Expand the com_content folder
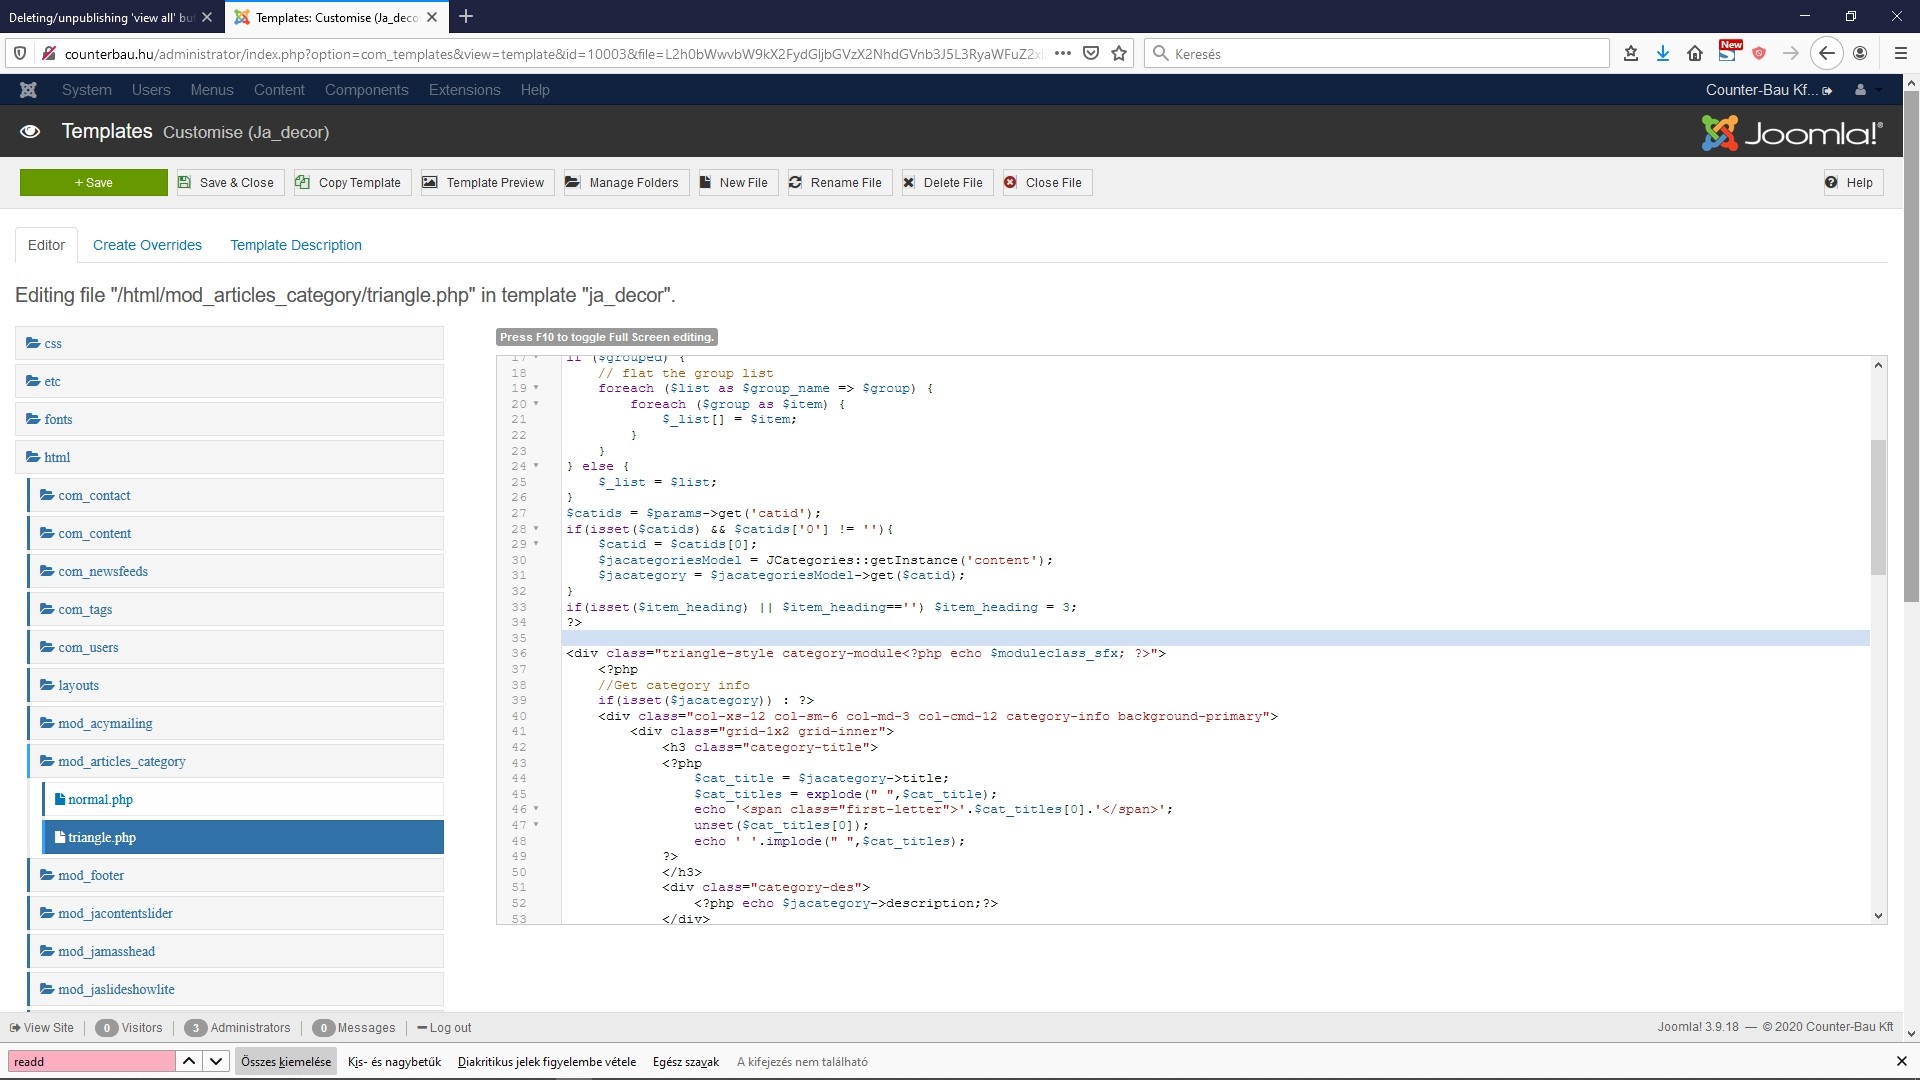 coord(94,533)
